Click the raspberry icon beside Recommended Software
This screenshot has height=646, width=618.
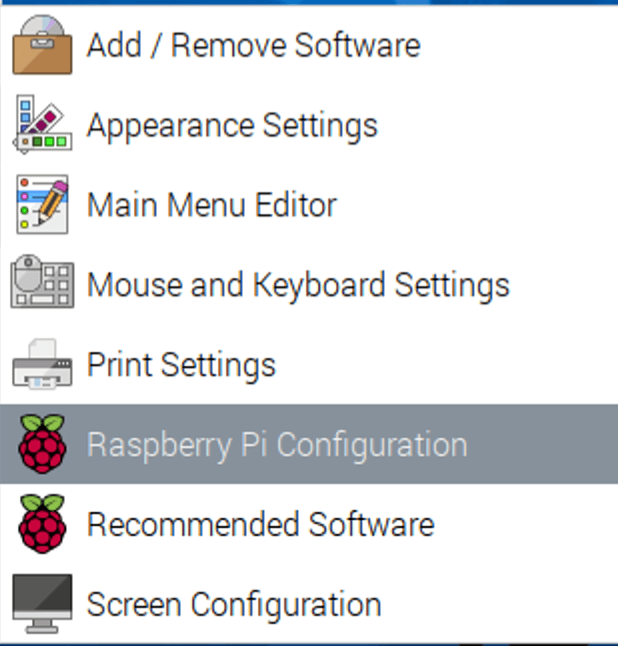tap(42, 524)
